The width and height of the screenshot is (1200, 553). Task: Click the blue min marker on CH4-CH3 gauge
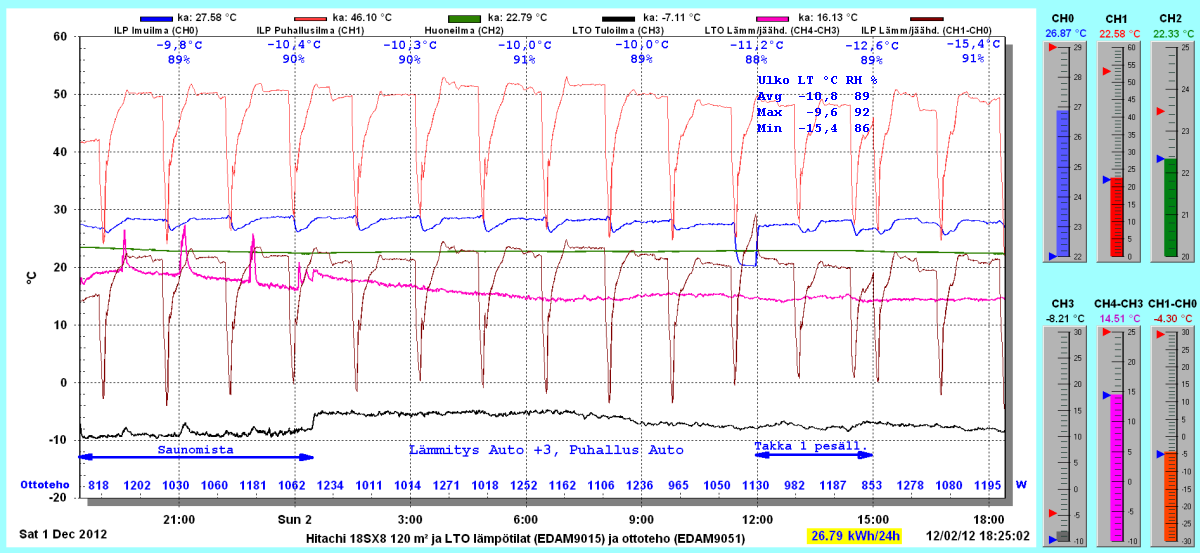click(1106, 395)
